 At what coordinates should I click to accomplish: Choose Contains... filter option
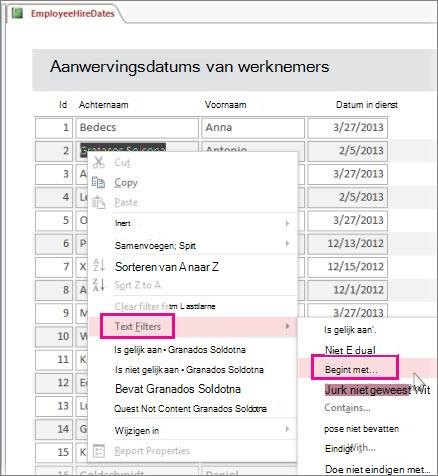pyautogui.click(x=347, y=408)
